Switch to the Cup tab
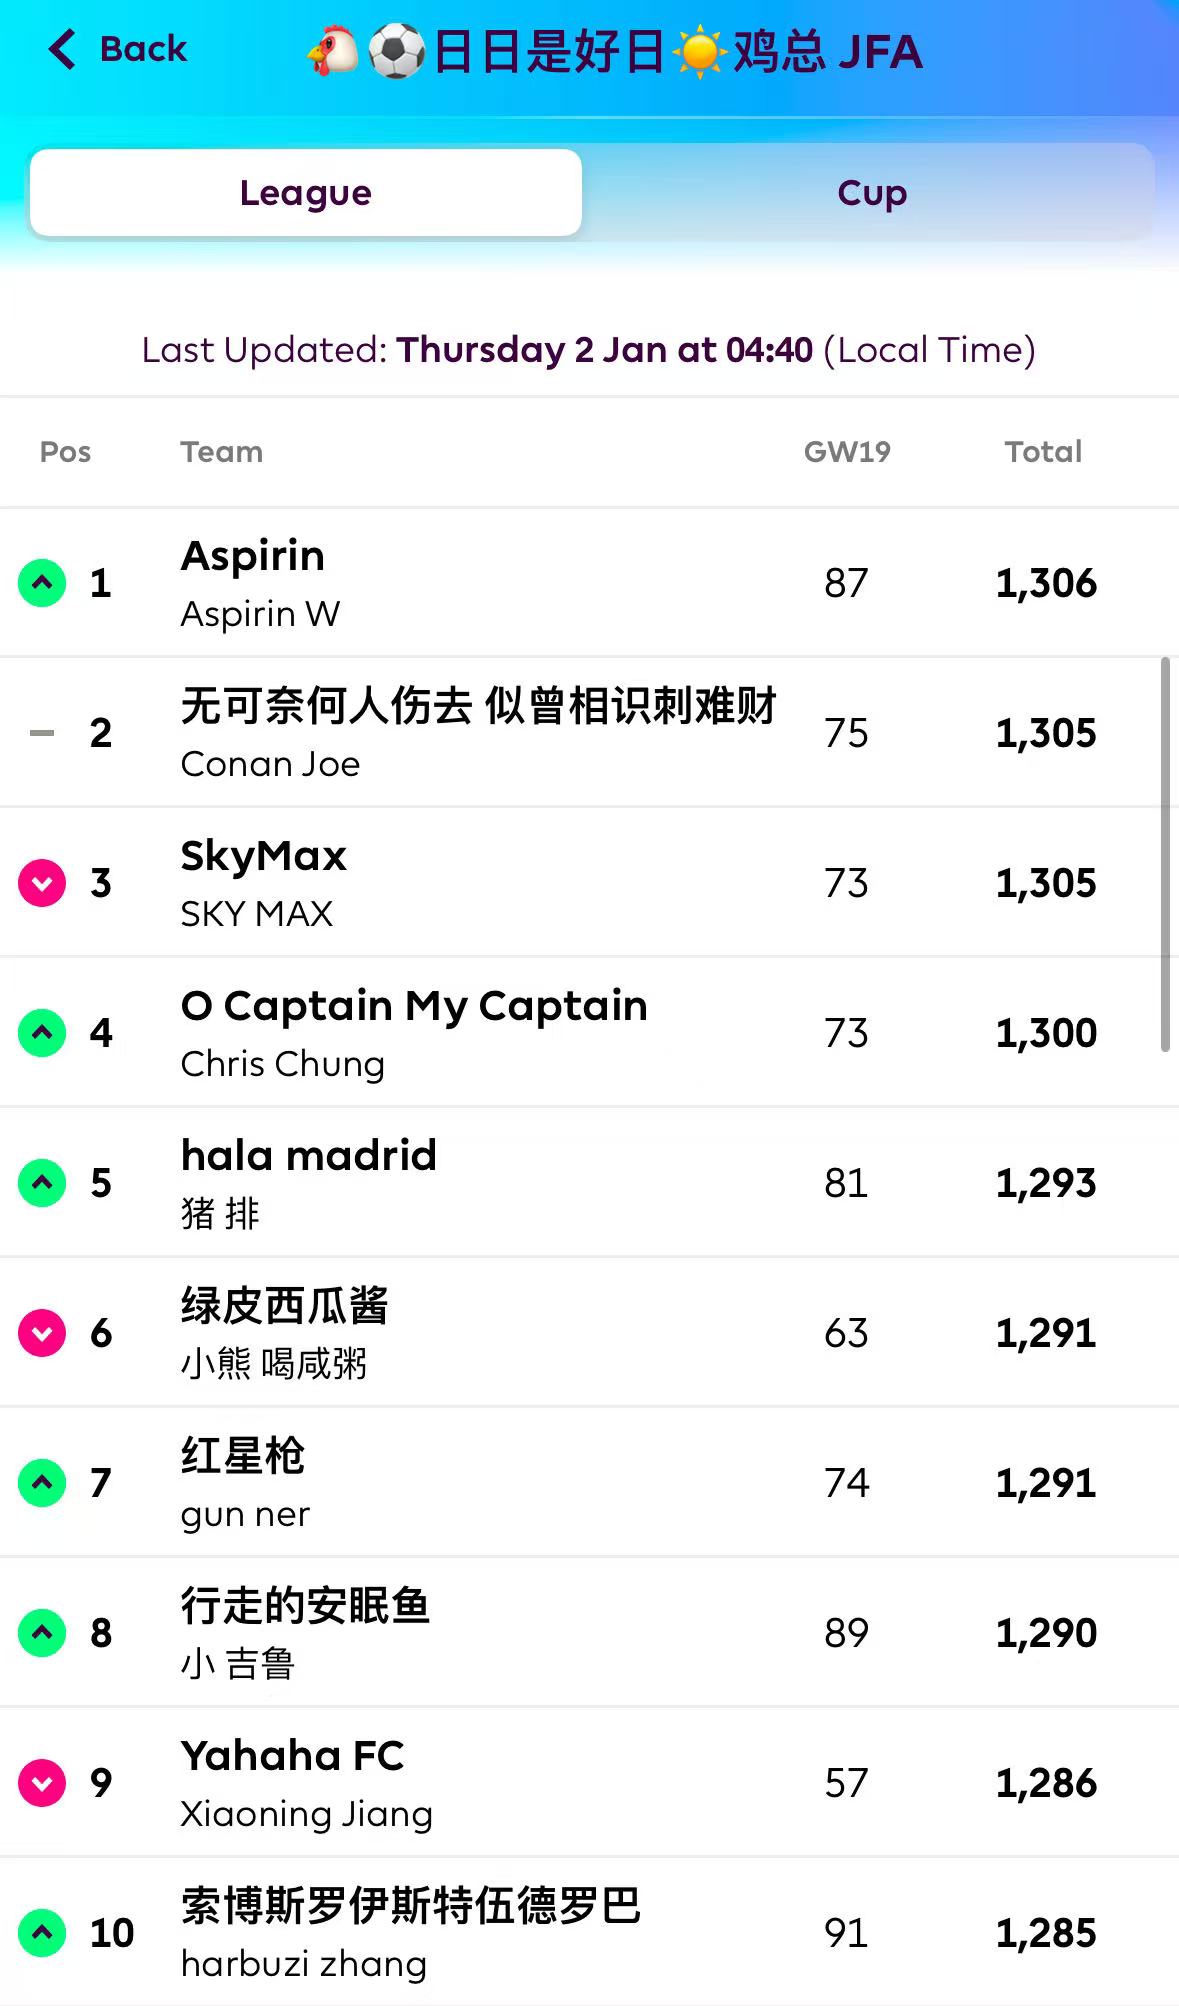The width and height of the screenshot is (1179, 2006). 872,193
